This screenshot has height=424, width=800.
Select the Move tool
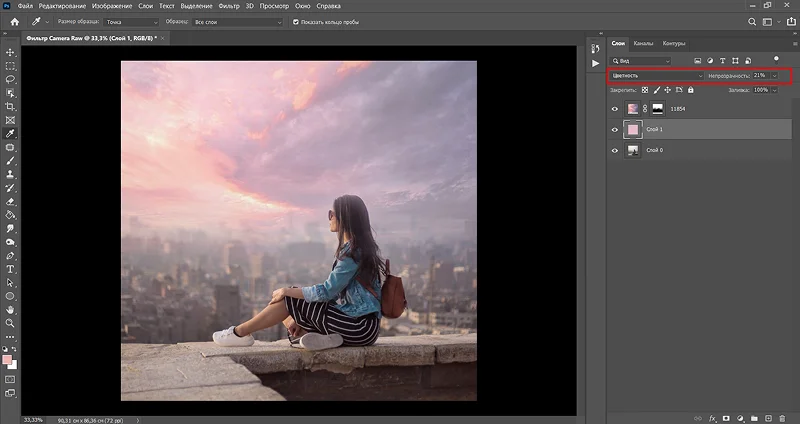pos(10,53)
